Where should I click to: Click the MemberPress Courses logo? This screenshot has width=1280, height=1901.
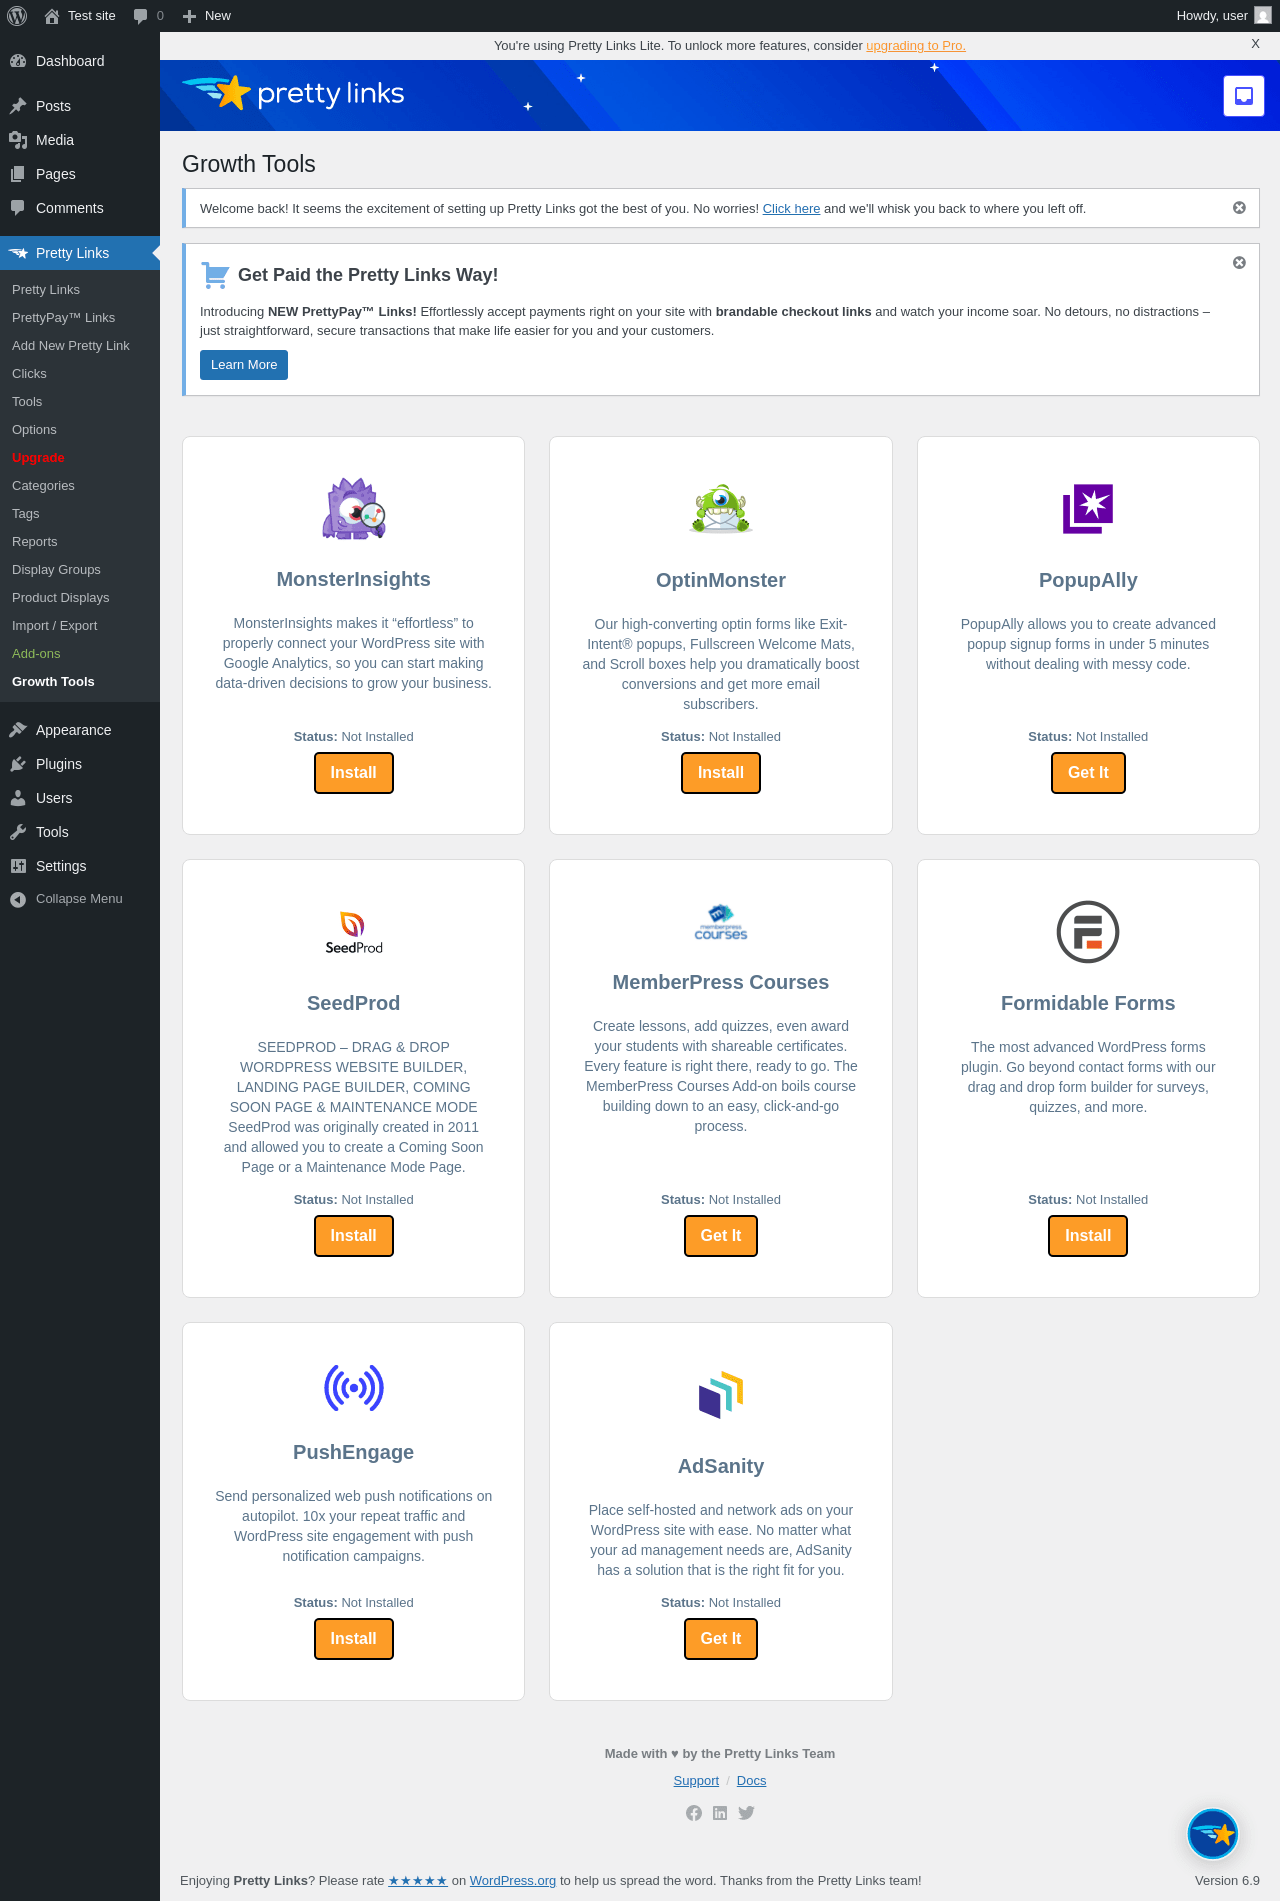[x=721, y=922]
